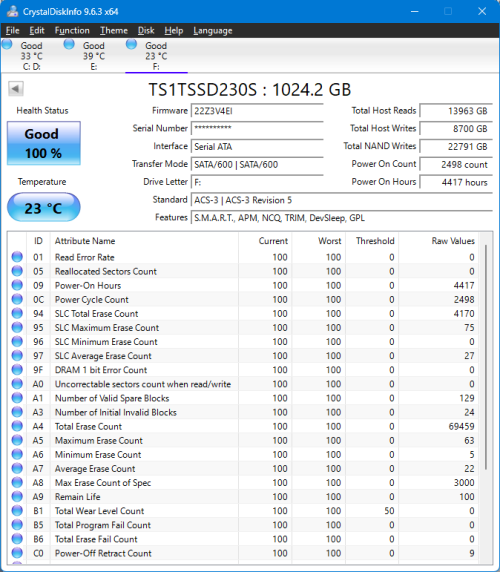Image resolution: width=500 pixels, height=572 pixels.
Task: Click the Standard field ACS-3
Action: tap(342, 200)
